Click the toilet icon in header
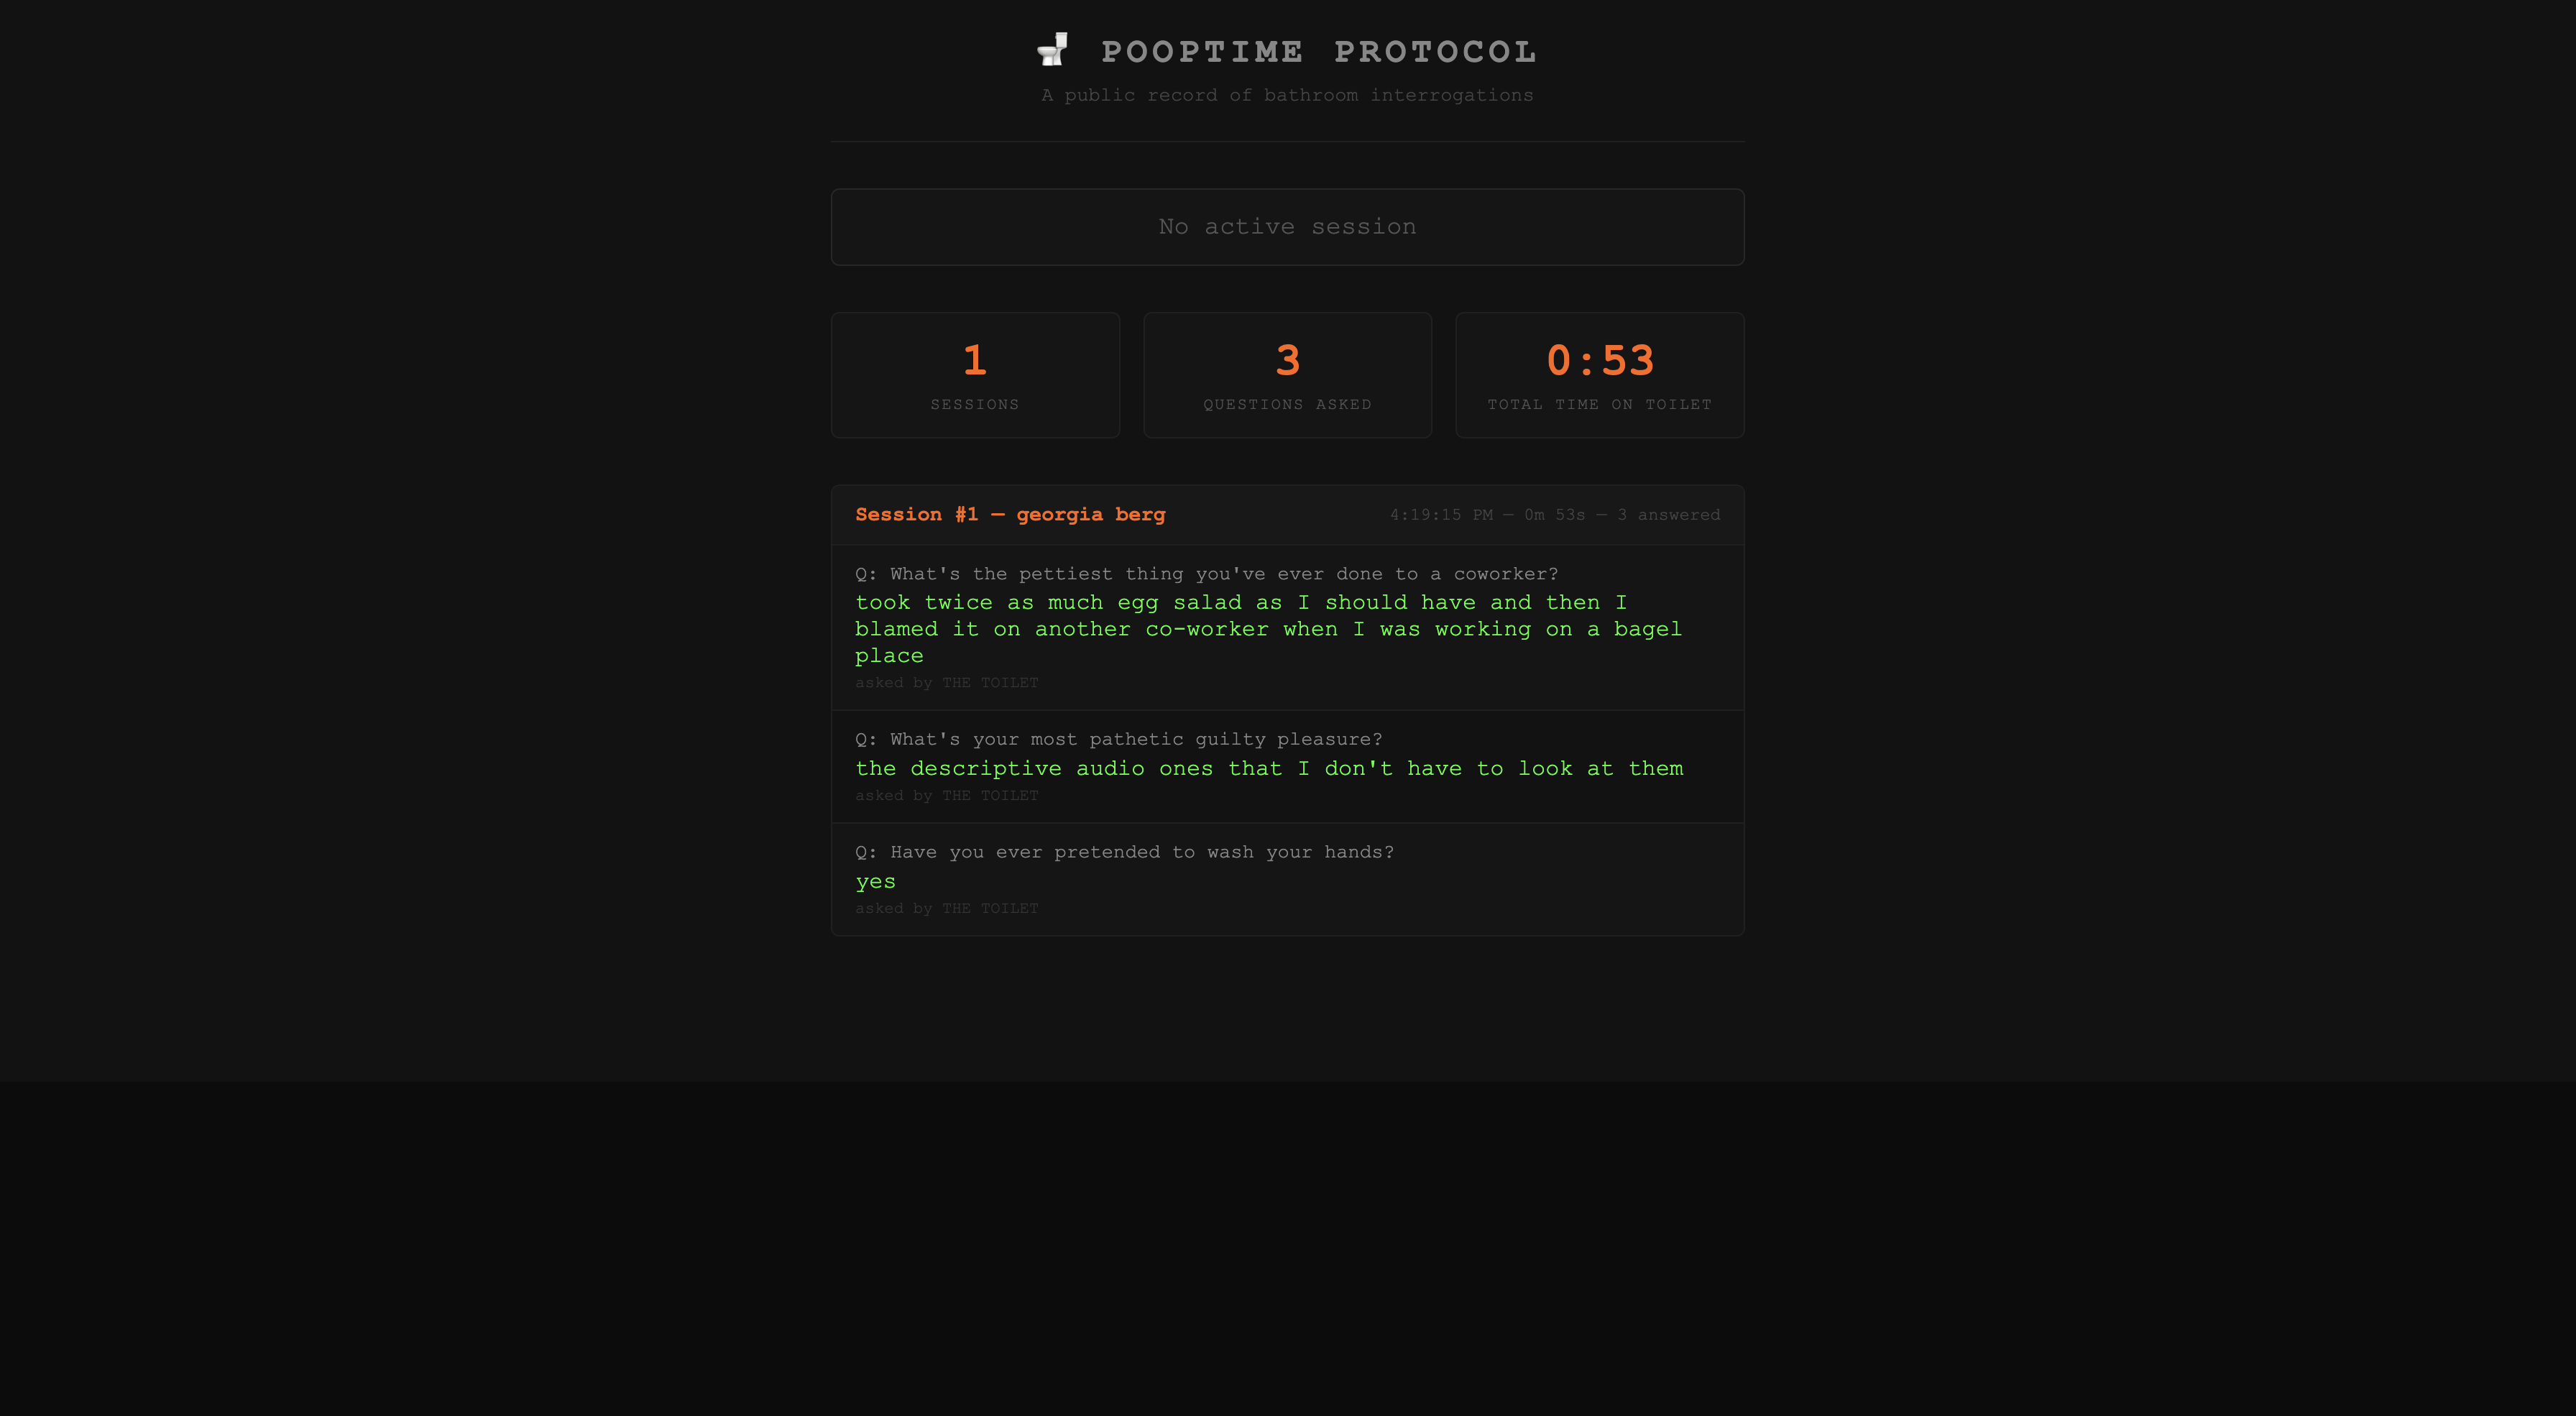2576x1416 pixels. pos(1052,50)
